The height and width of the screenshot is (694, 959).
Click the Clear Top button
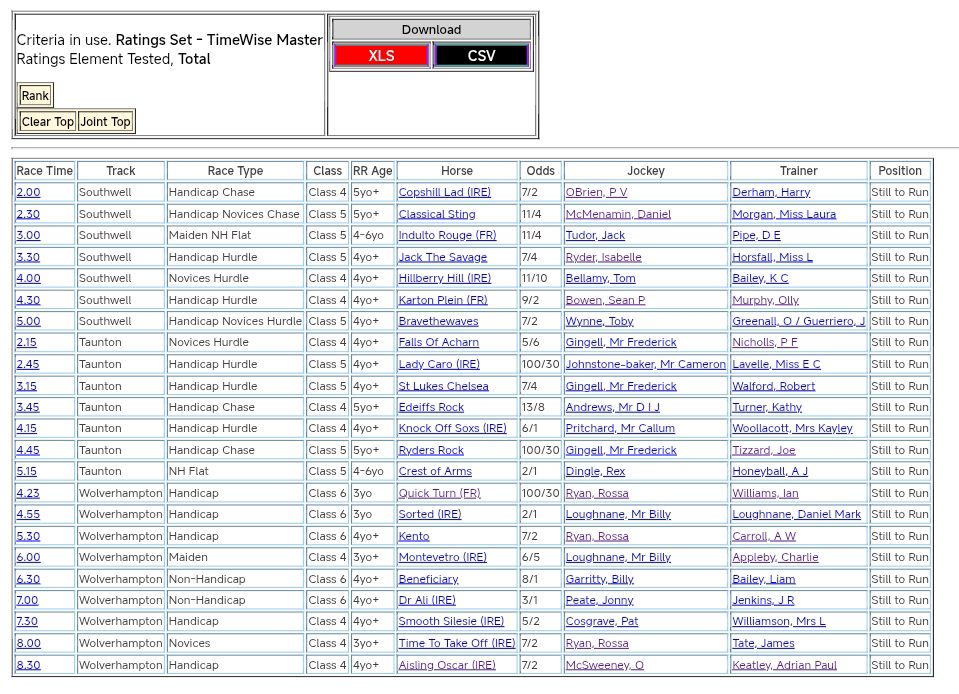point(48,122)
